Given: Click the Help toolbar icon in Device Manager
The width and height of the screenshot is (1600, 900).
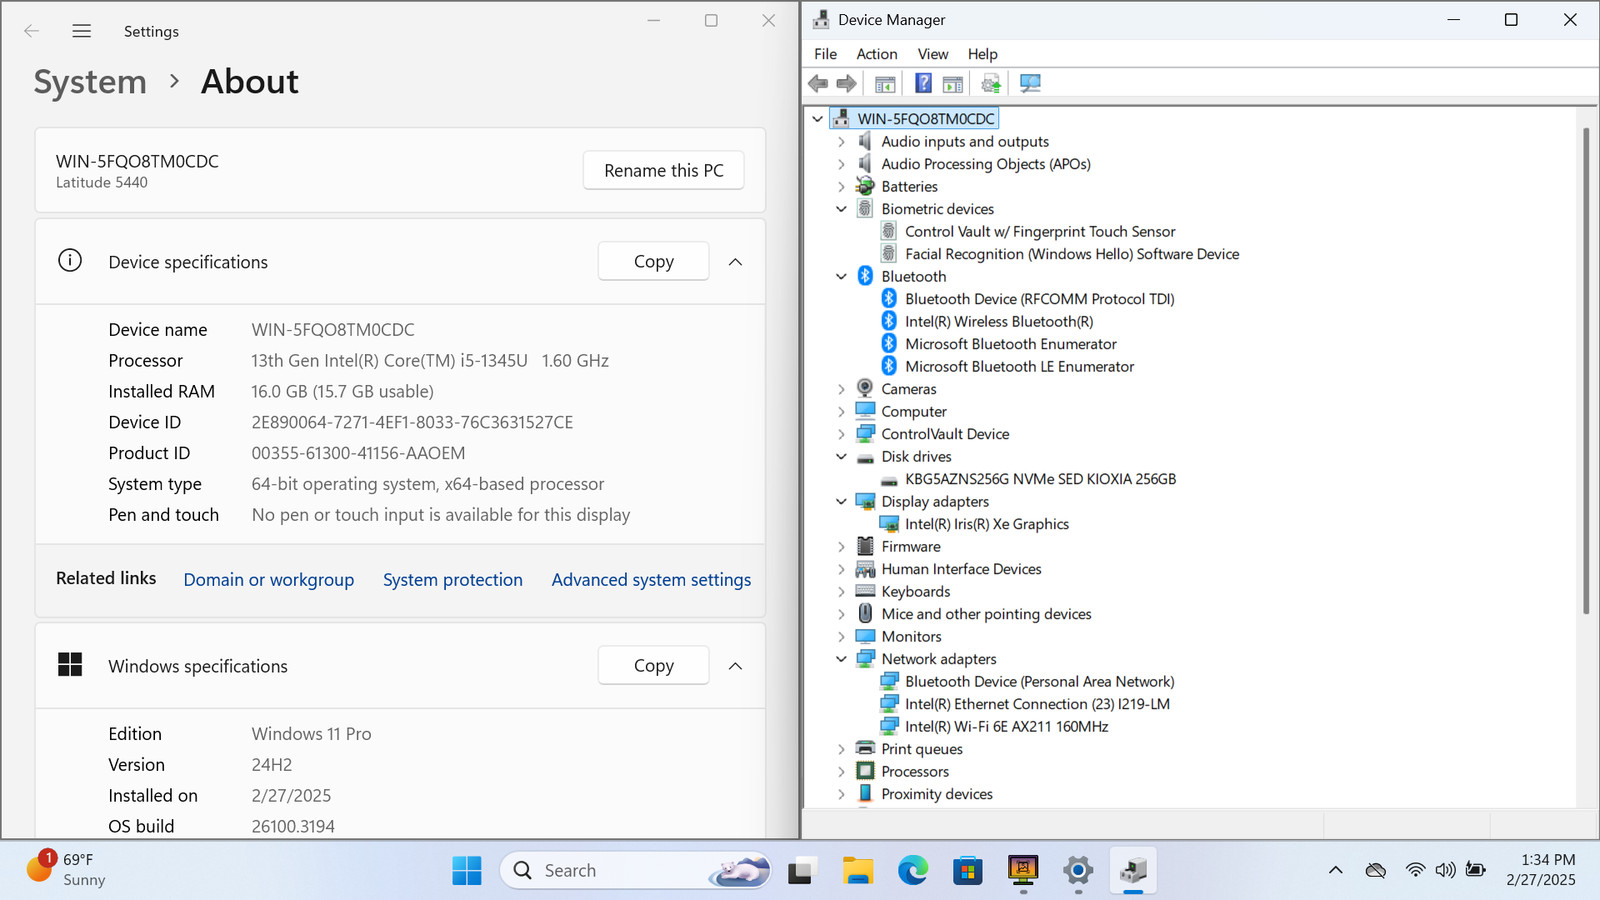Looking at the screenshot, I should (x=923, y=83).
